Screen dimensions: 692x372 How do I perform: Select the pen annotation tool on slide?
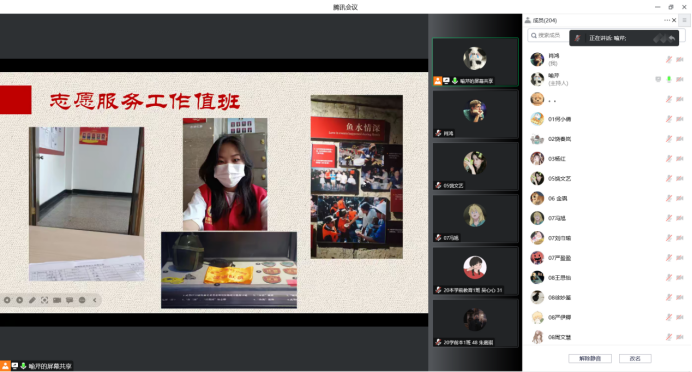[x=32, y=300]
